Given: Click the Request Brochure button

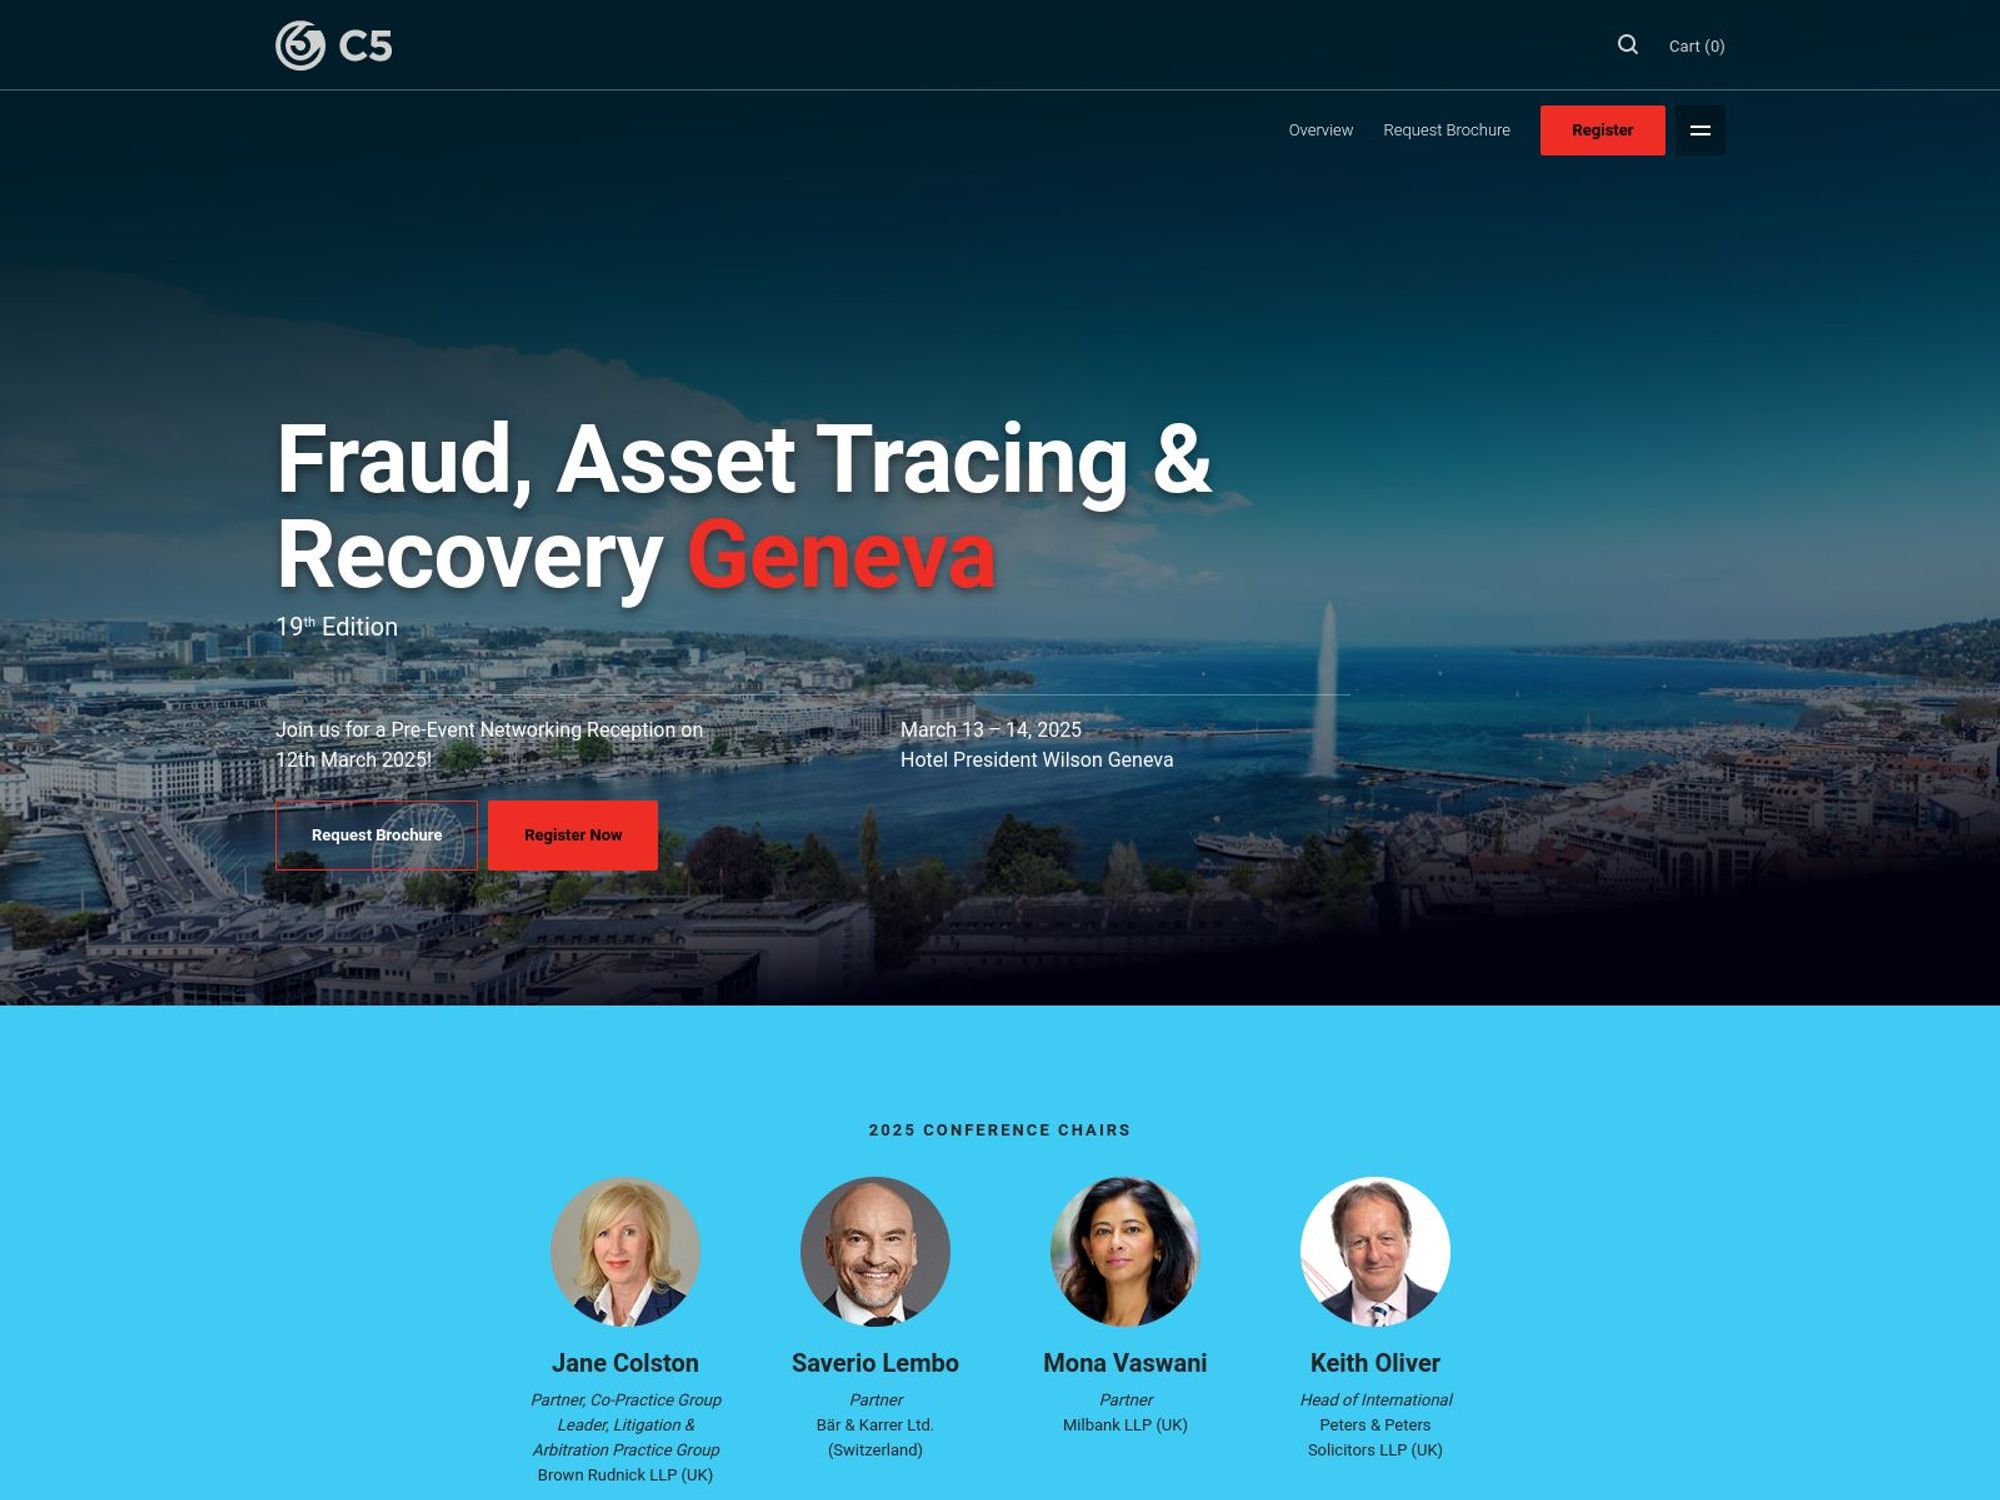Looking at the screenshot, I should tap(376, 834).
